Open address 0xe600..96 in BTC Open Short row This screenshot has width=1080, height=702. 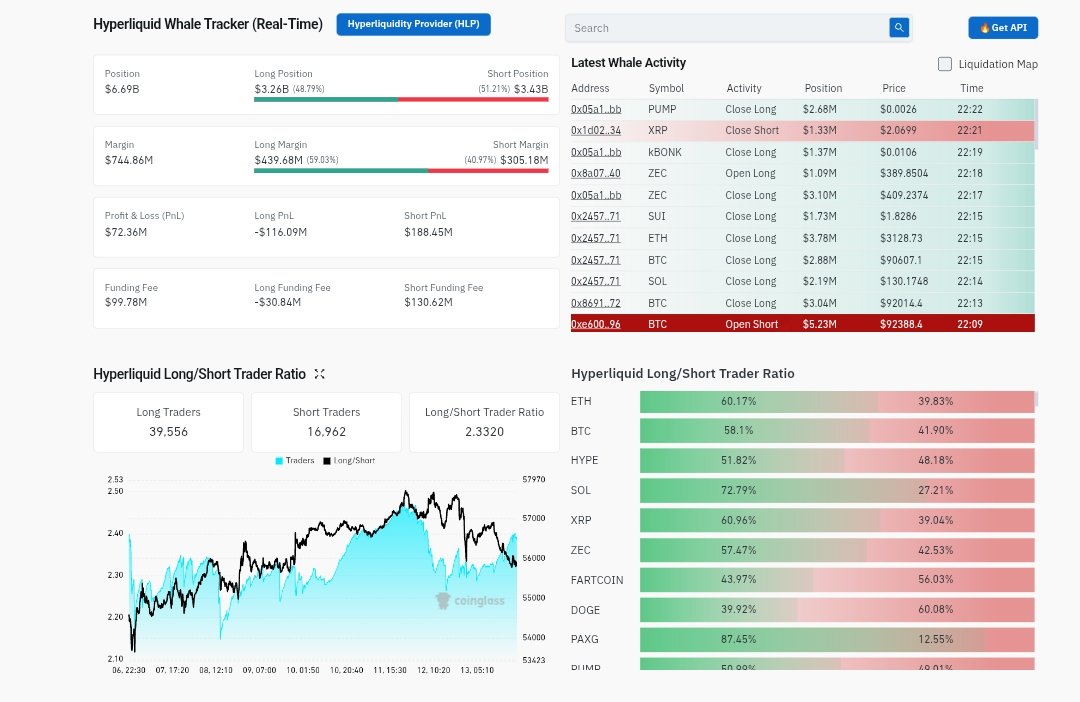pos(595,324)
